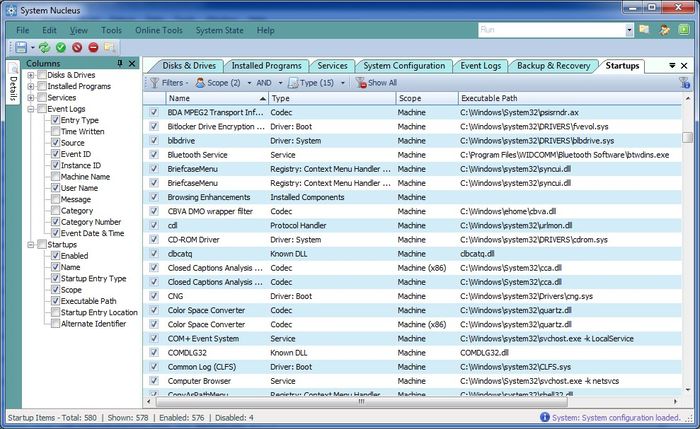Select the Browsing Enhancements row
The width and height of the screenshot is (700, 429).
pos(412,197)
